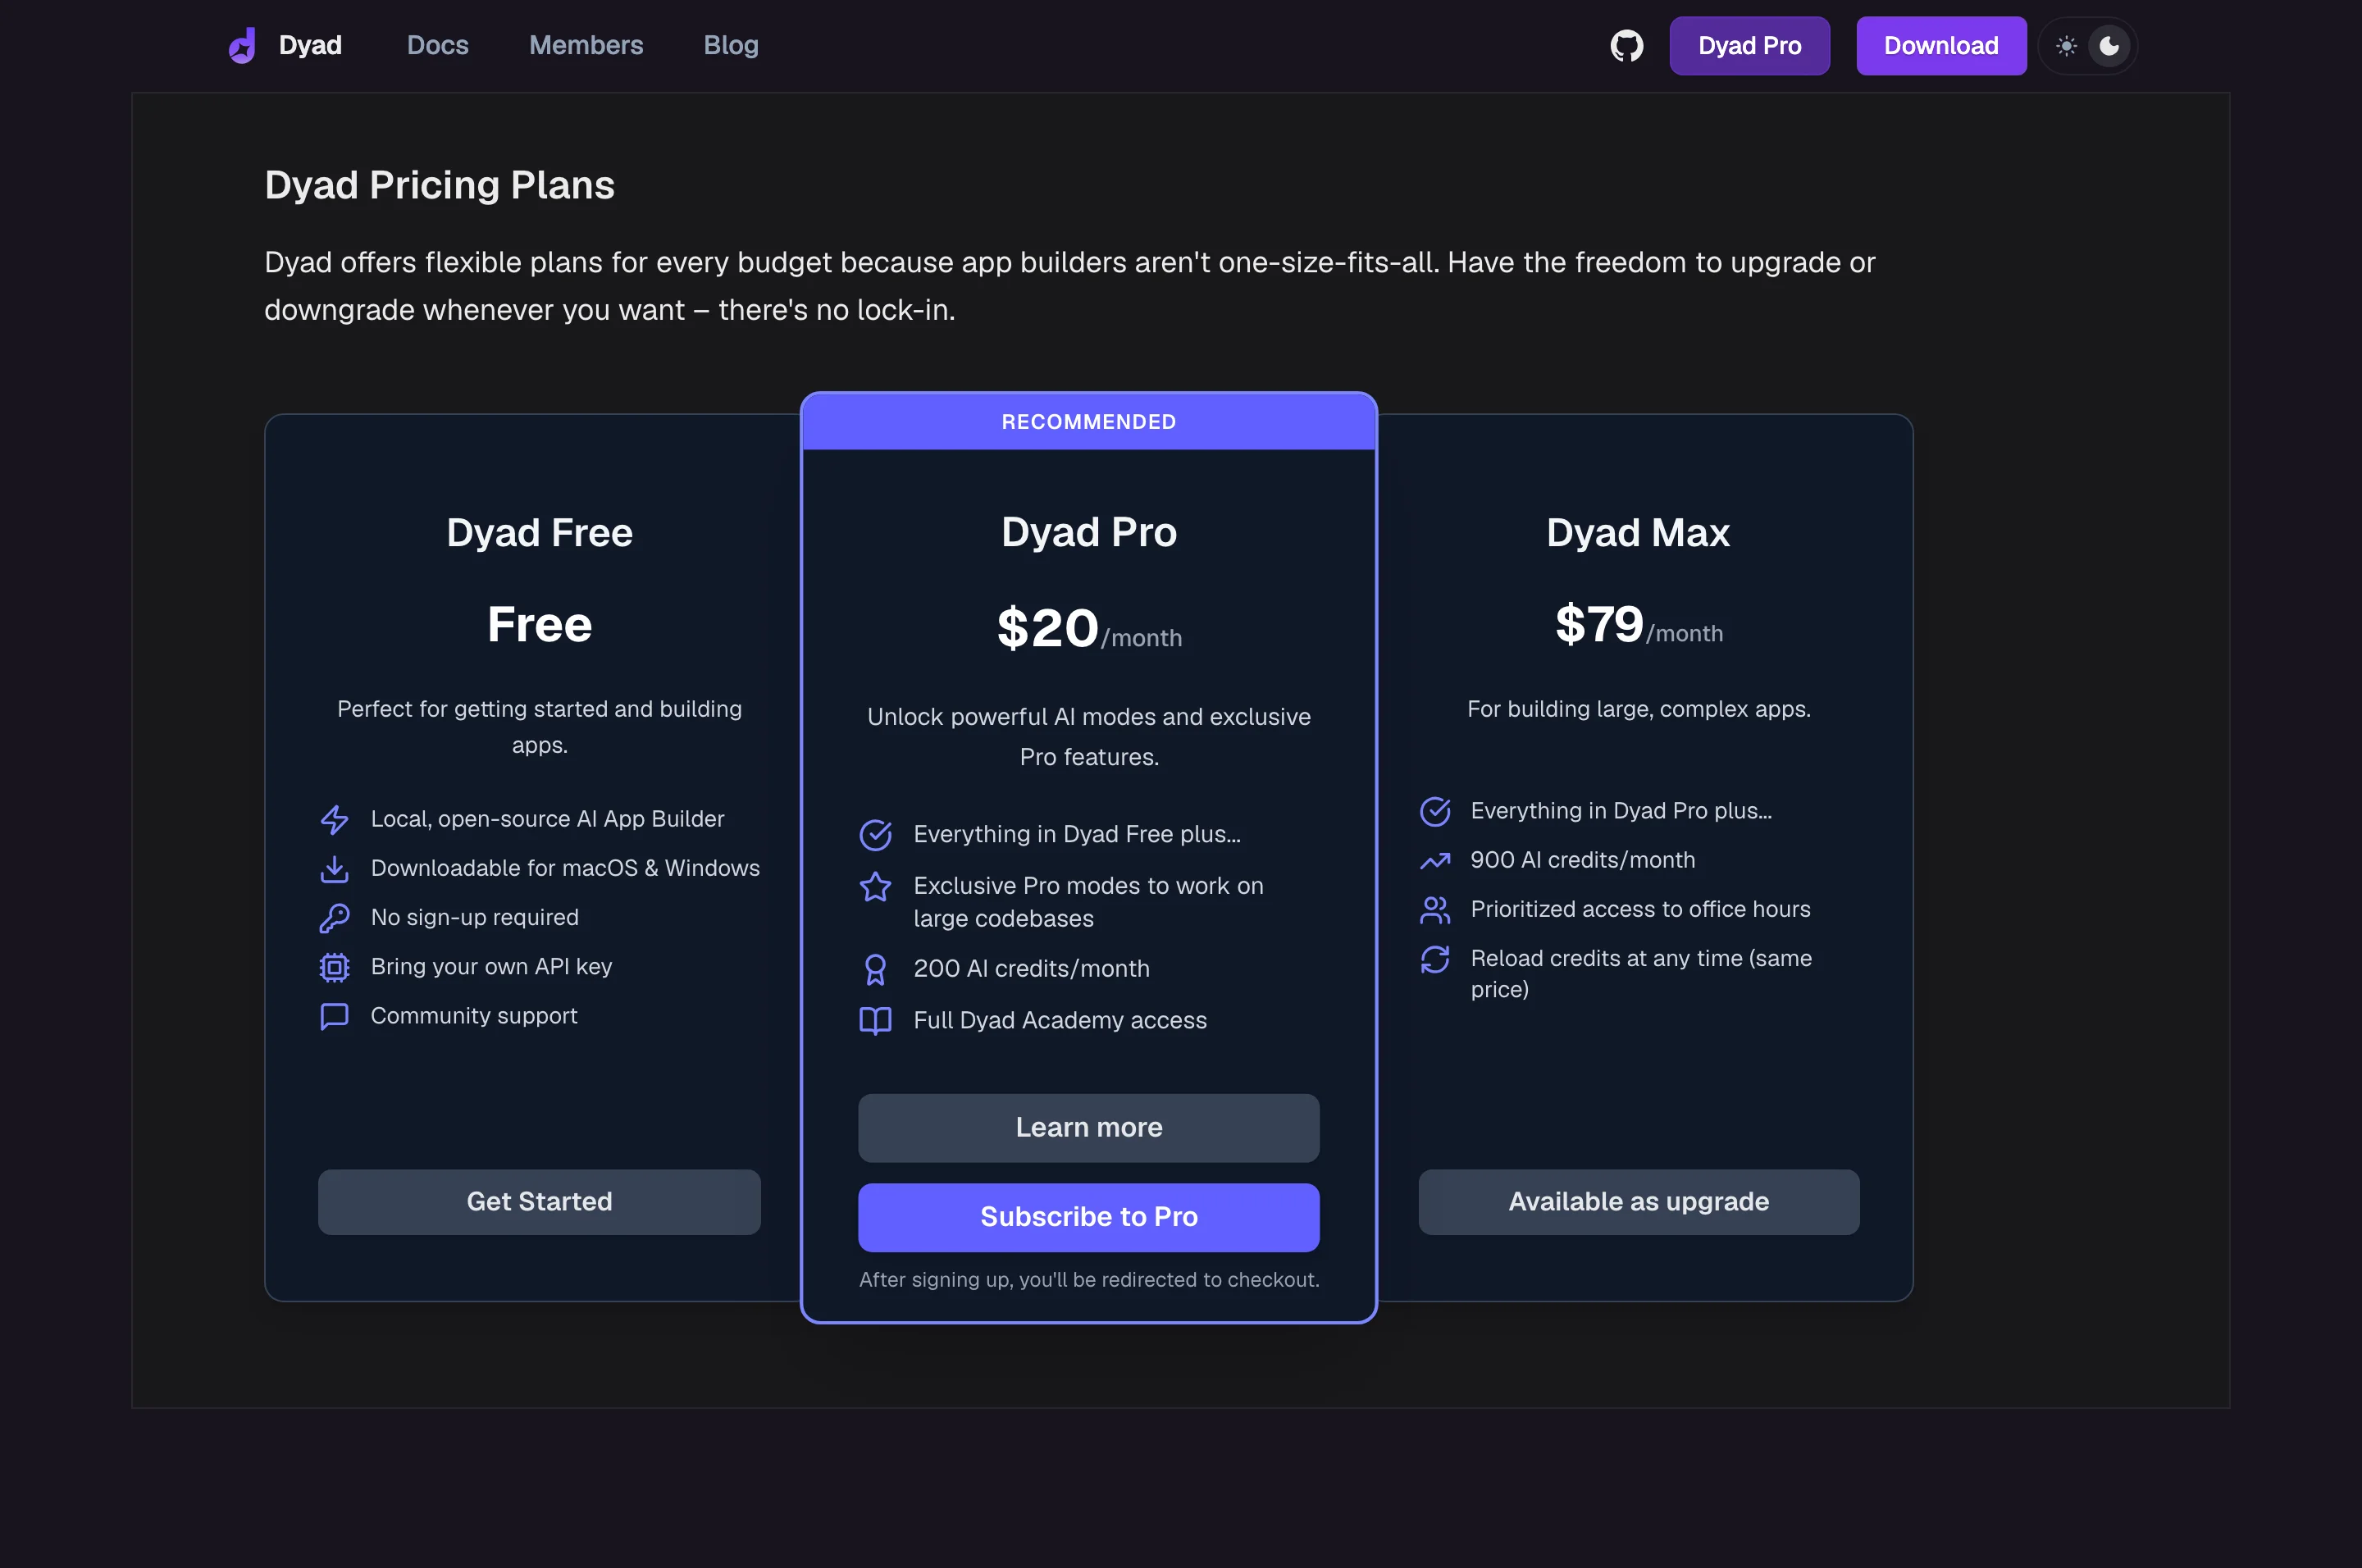The image size is (2362, 1568).
Task: Open the Members navigation item
Action: (x=586, y=46)
